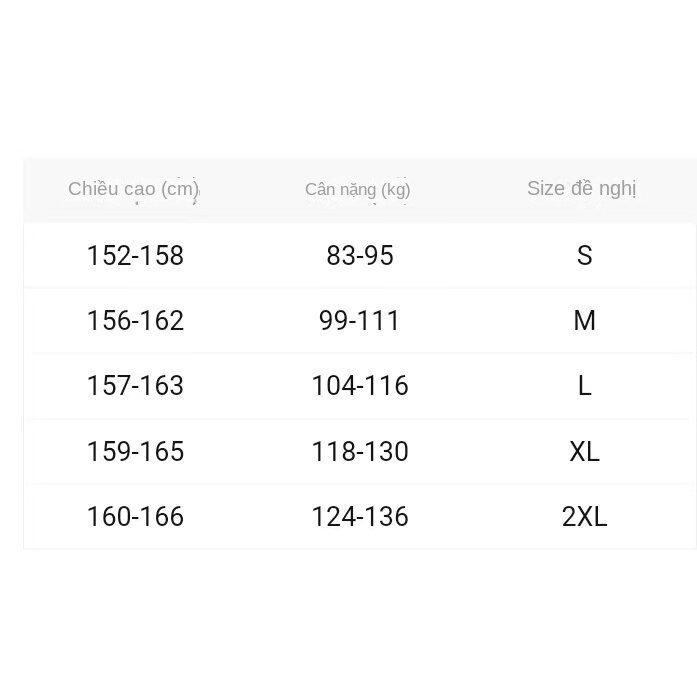Select the weight cell 83-95
Screen dimensions: 697x697
click(x=360, y=256)
